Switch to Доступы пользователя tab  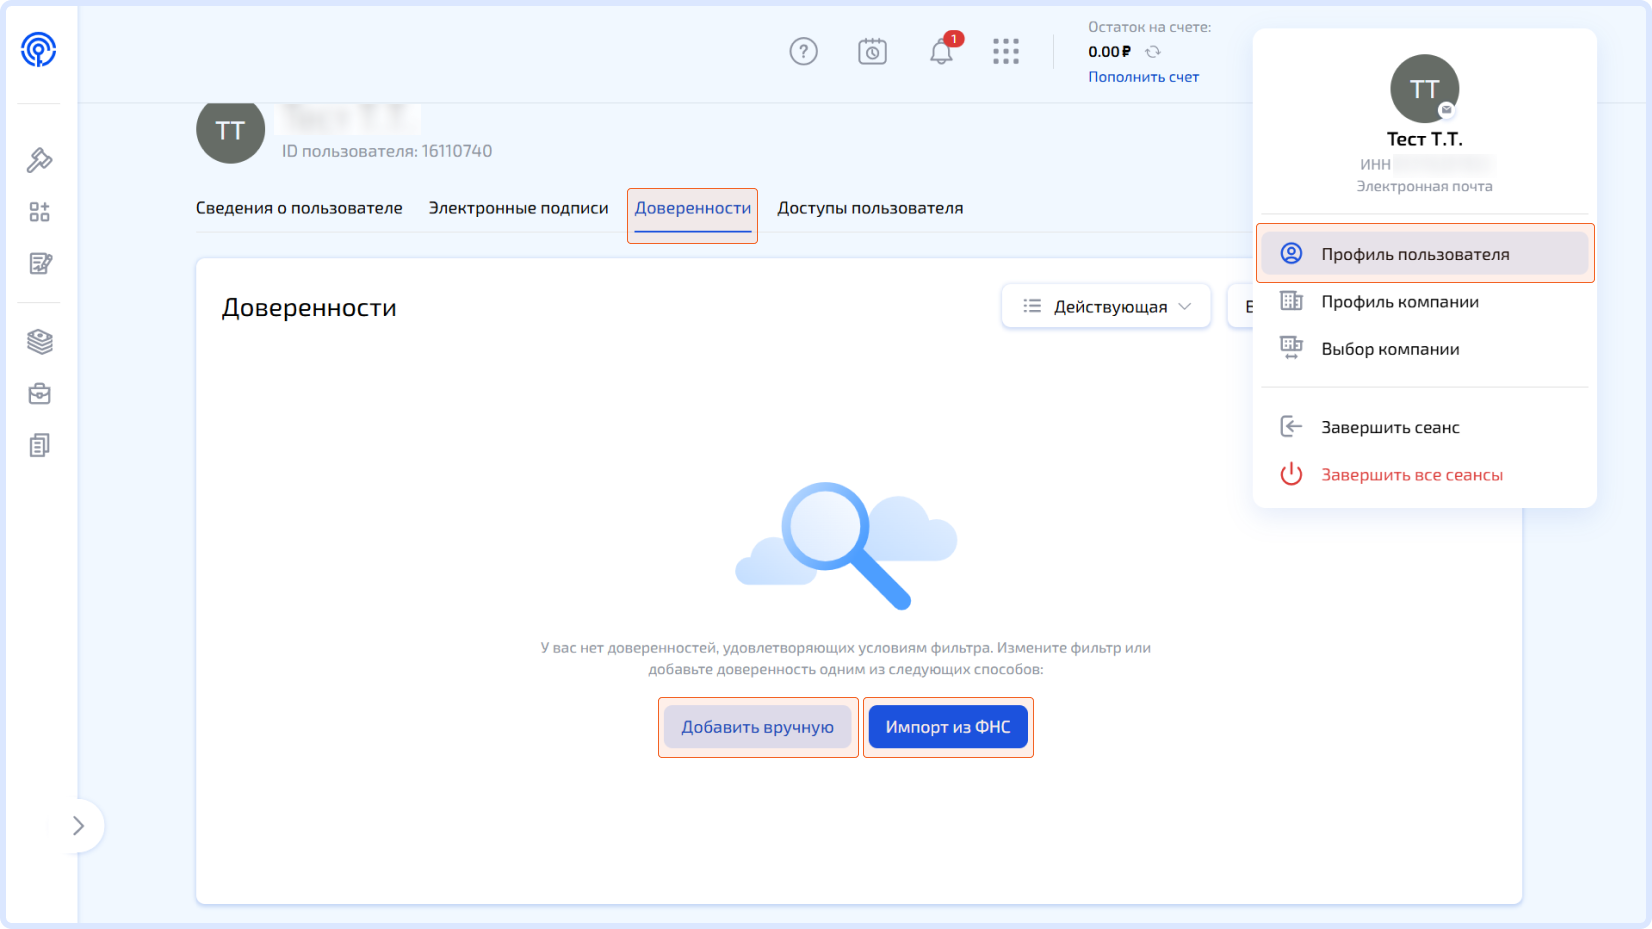(x=870, y=208)
